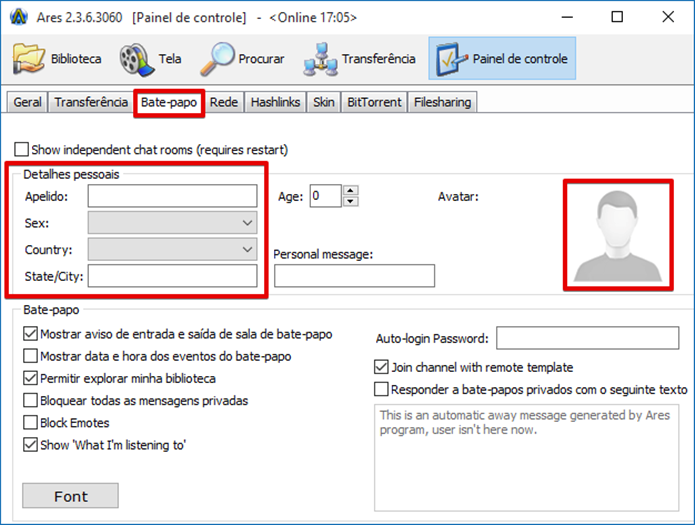
Task: Minimize the Ares window
Action: coord(567,17)
